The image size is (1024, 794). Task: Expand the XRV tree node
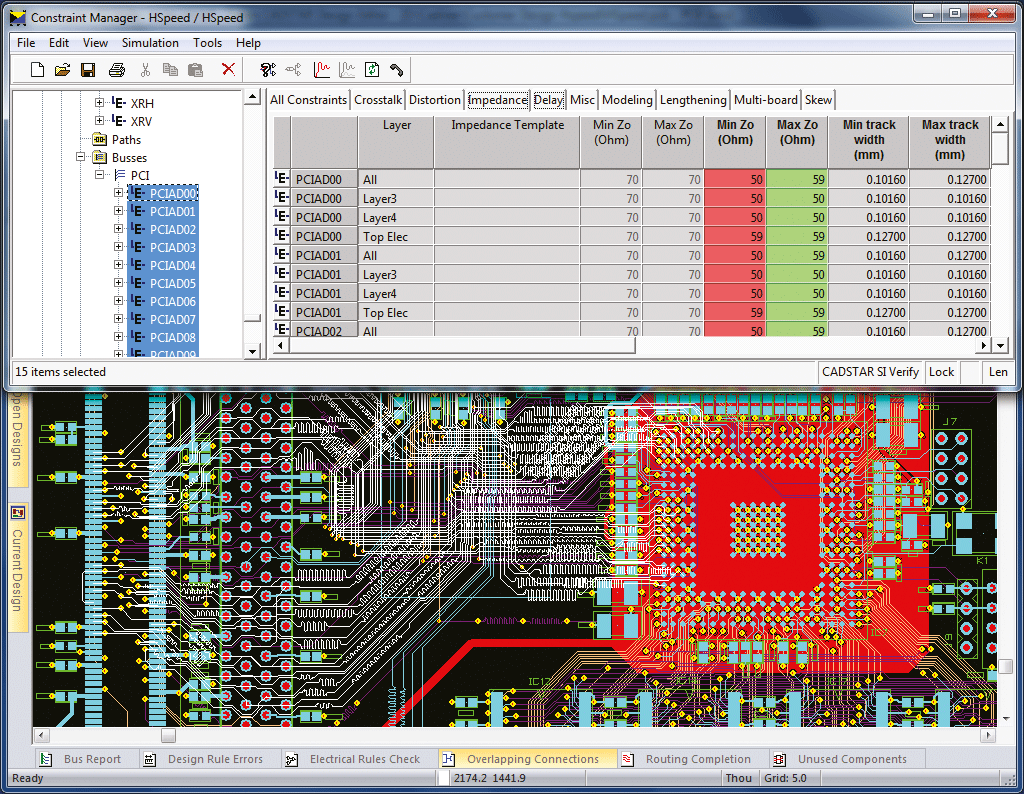click(99, 121)
